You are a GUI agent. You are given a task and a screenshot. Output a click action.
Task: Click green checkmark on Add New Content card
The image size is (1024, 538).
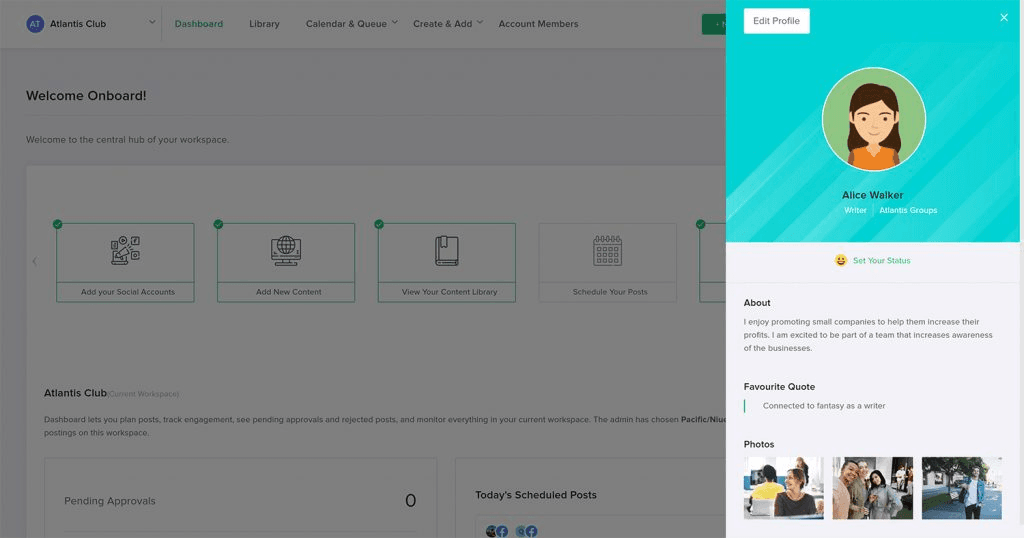[x=218, y=224]
